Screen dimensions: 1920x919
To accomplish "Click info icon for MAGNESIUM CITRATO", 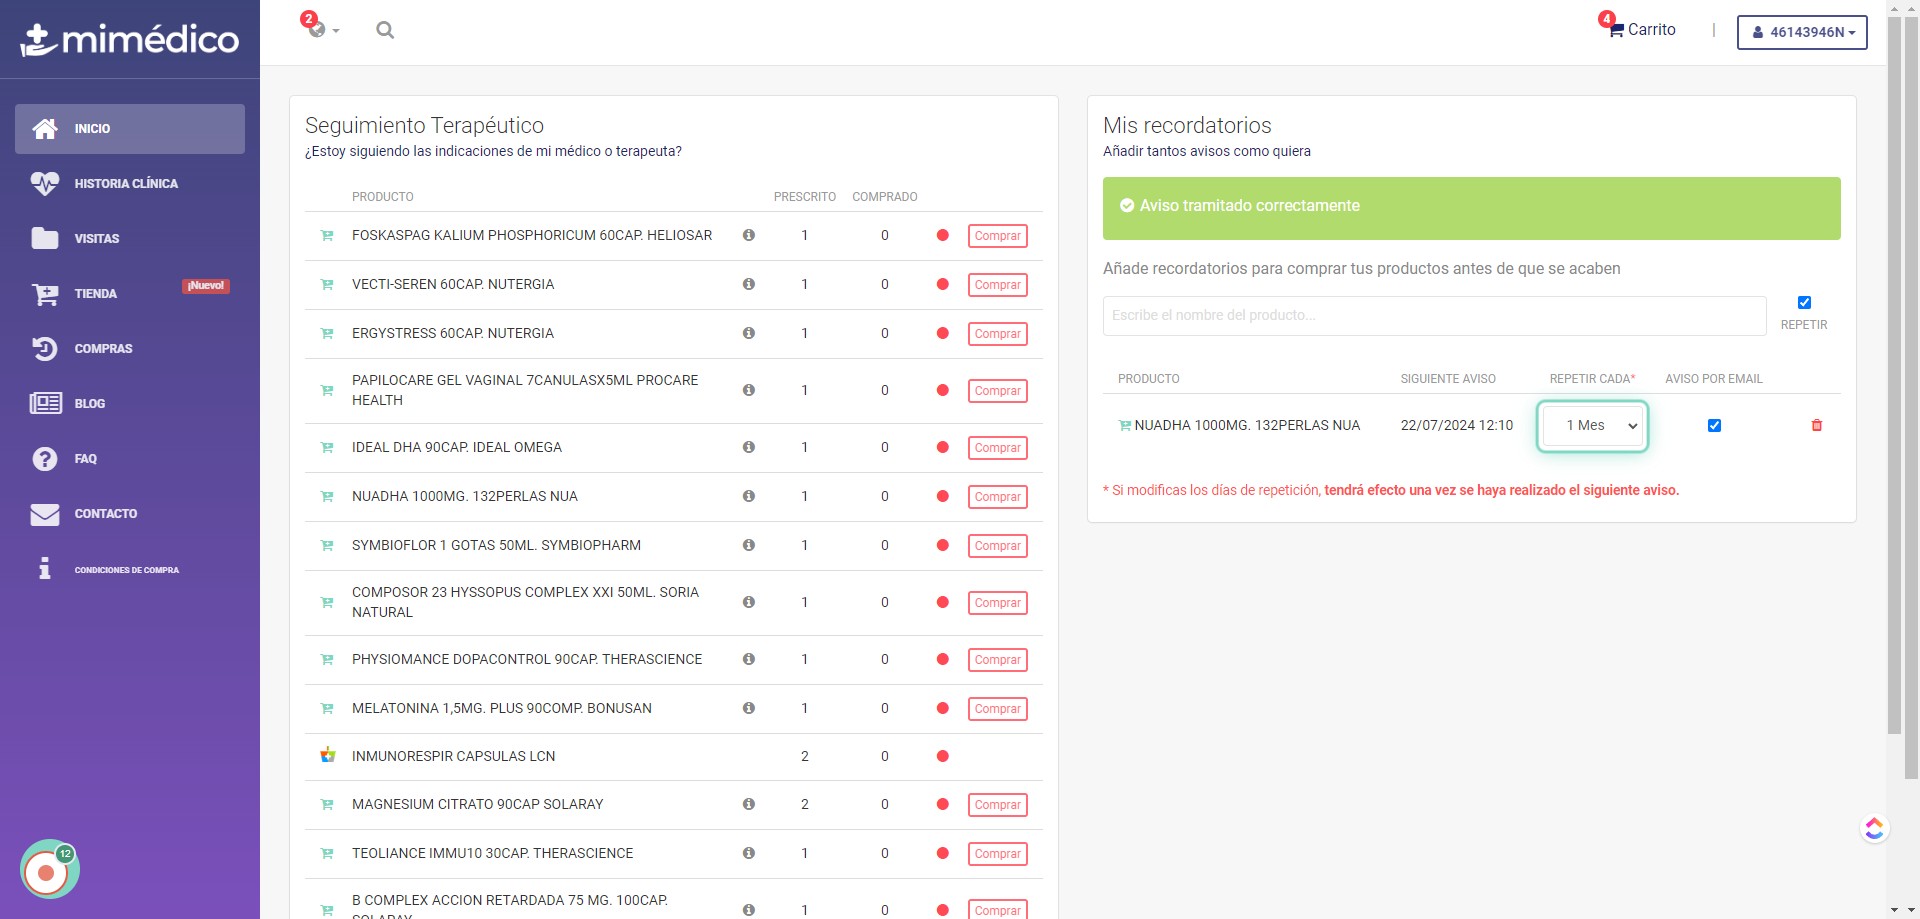I will point(748,804).
